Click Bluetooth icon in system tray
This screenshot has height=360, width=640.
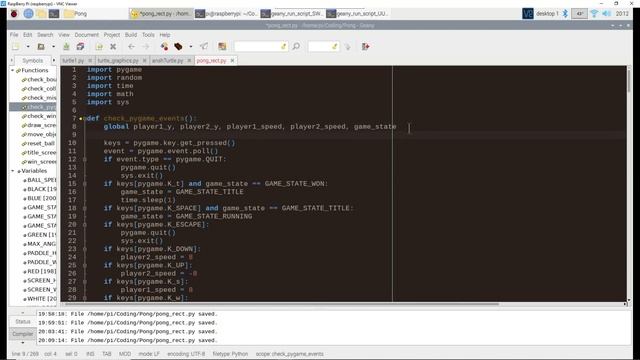click(x=565, y=13)
